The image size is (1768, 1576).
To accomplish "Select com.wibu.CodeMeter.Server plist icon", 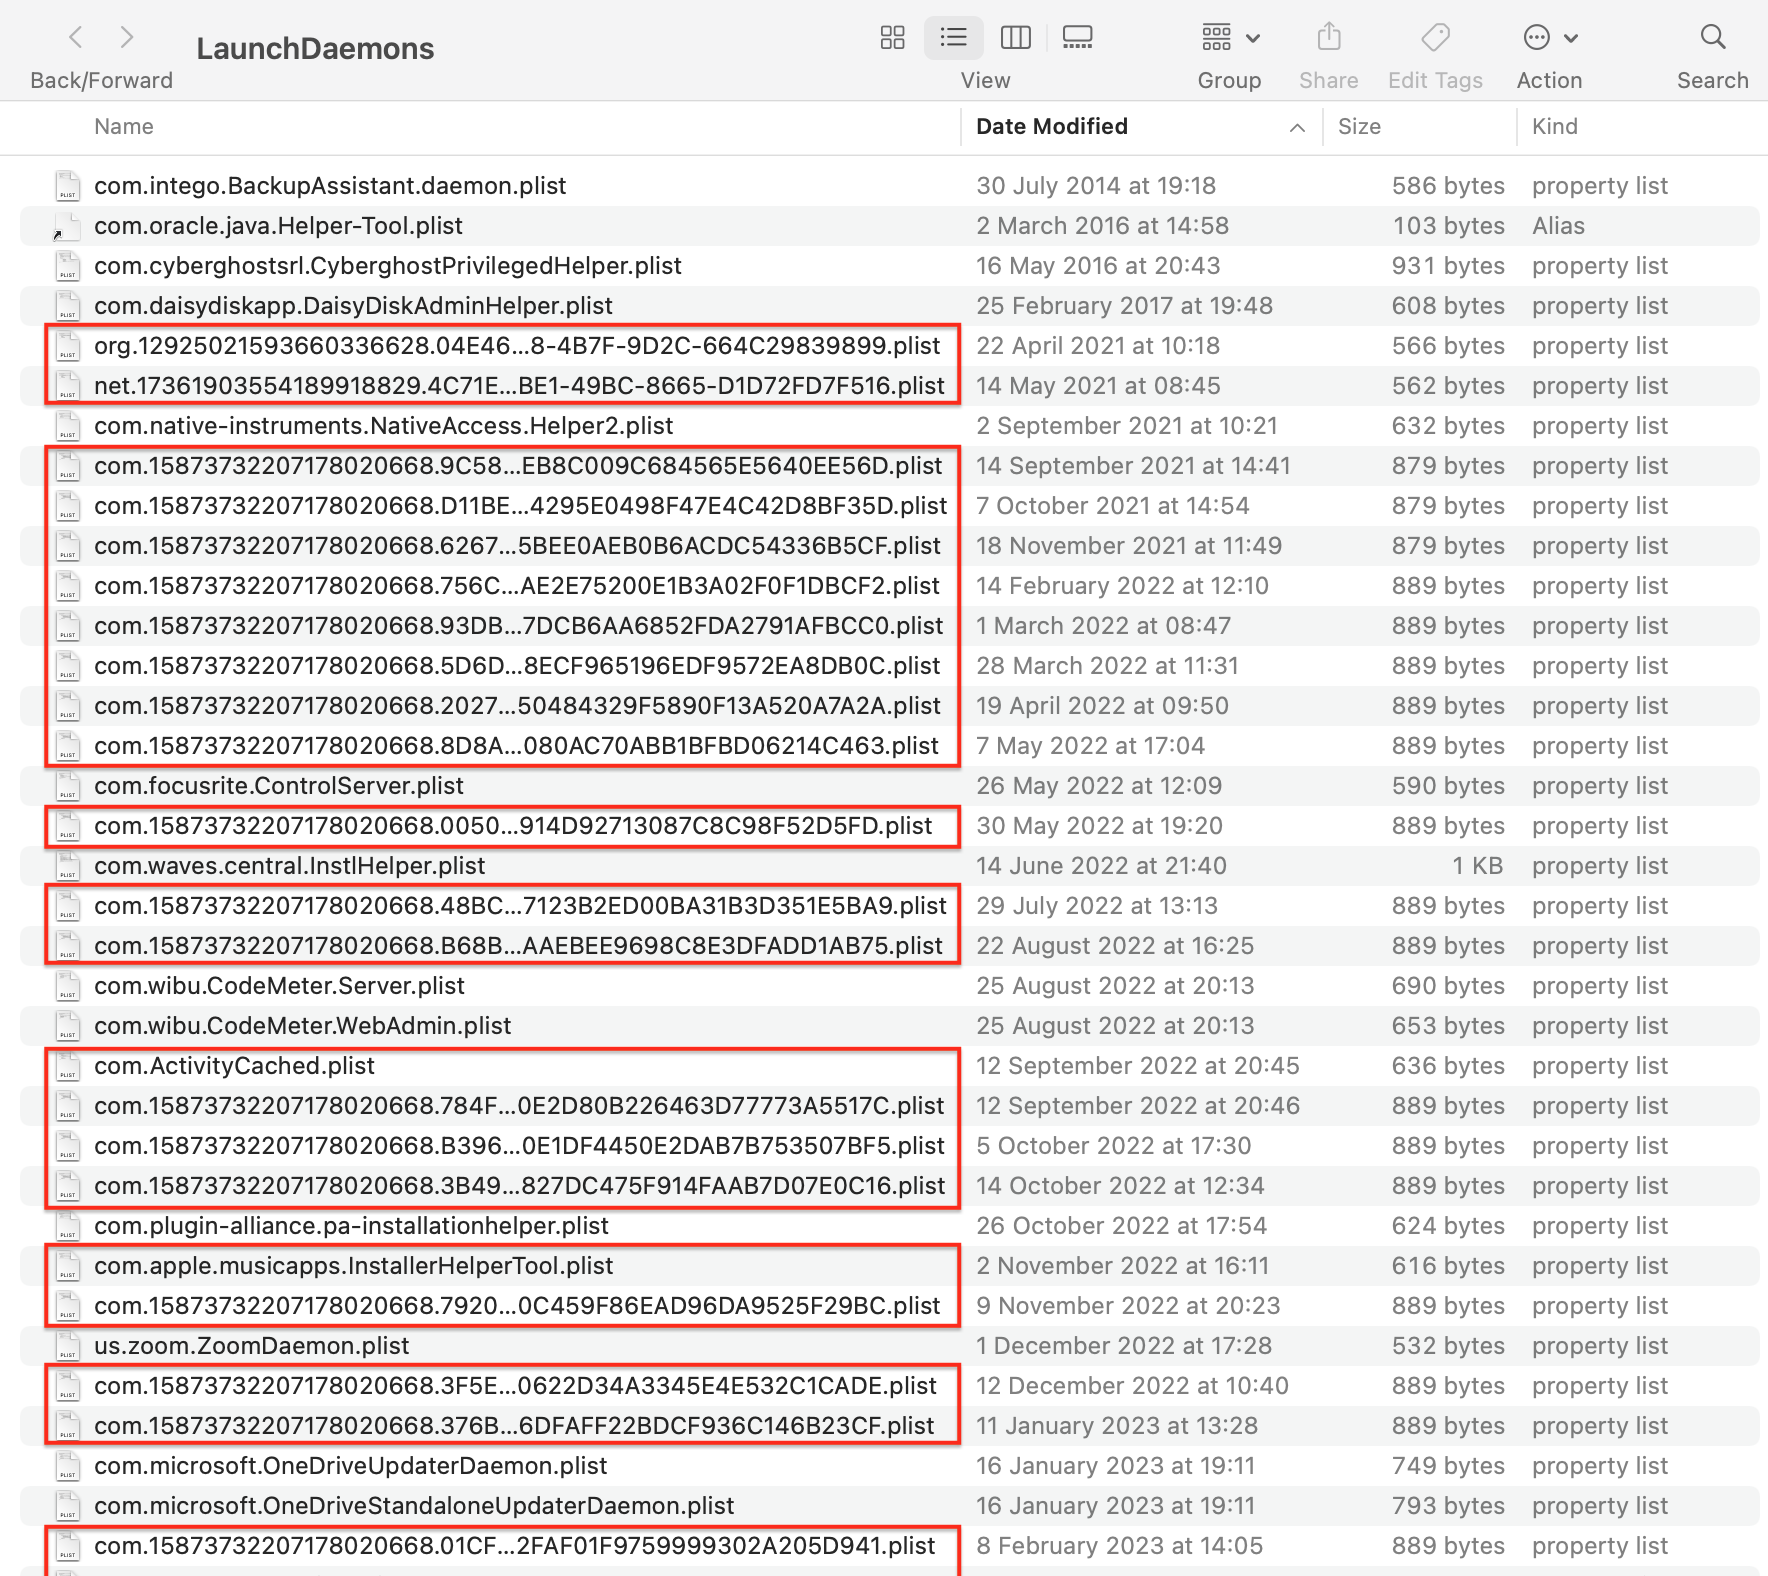I will pyautogui.click(x=68, y=986).
